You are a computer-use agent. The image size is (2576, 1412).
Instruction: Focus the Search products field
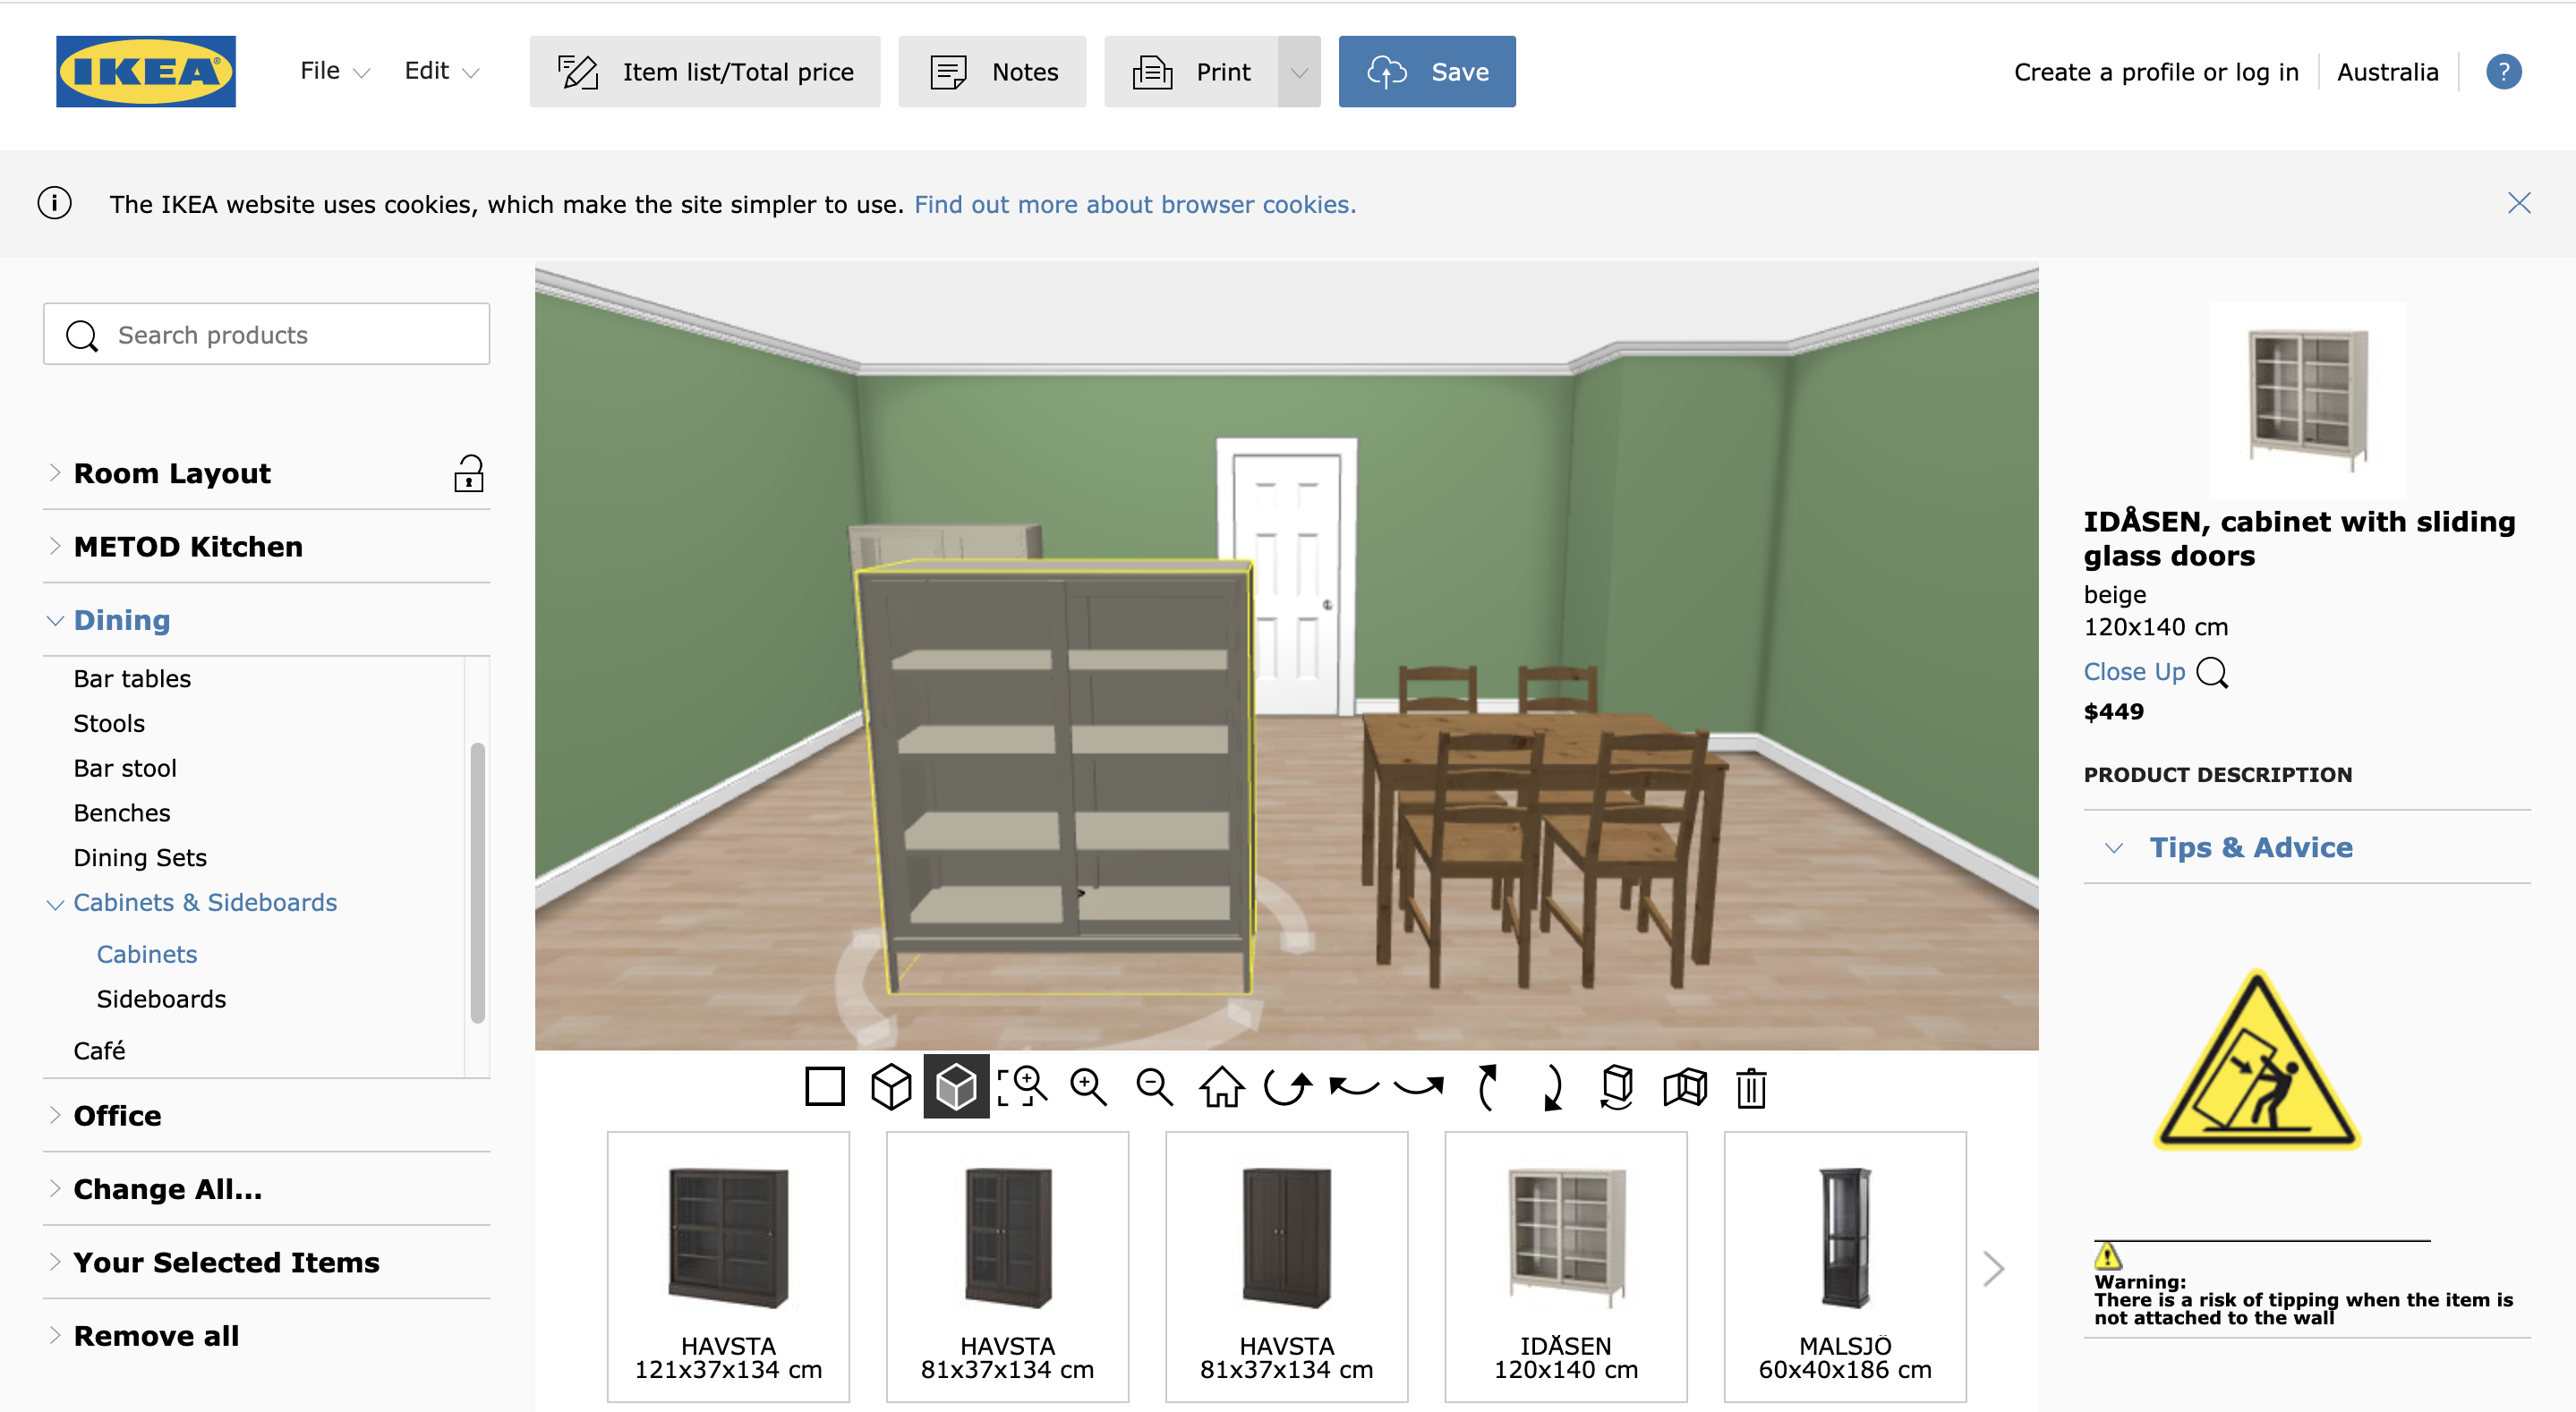267,334
